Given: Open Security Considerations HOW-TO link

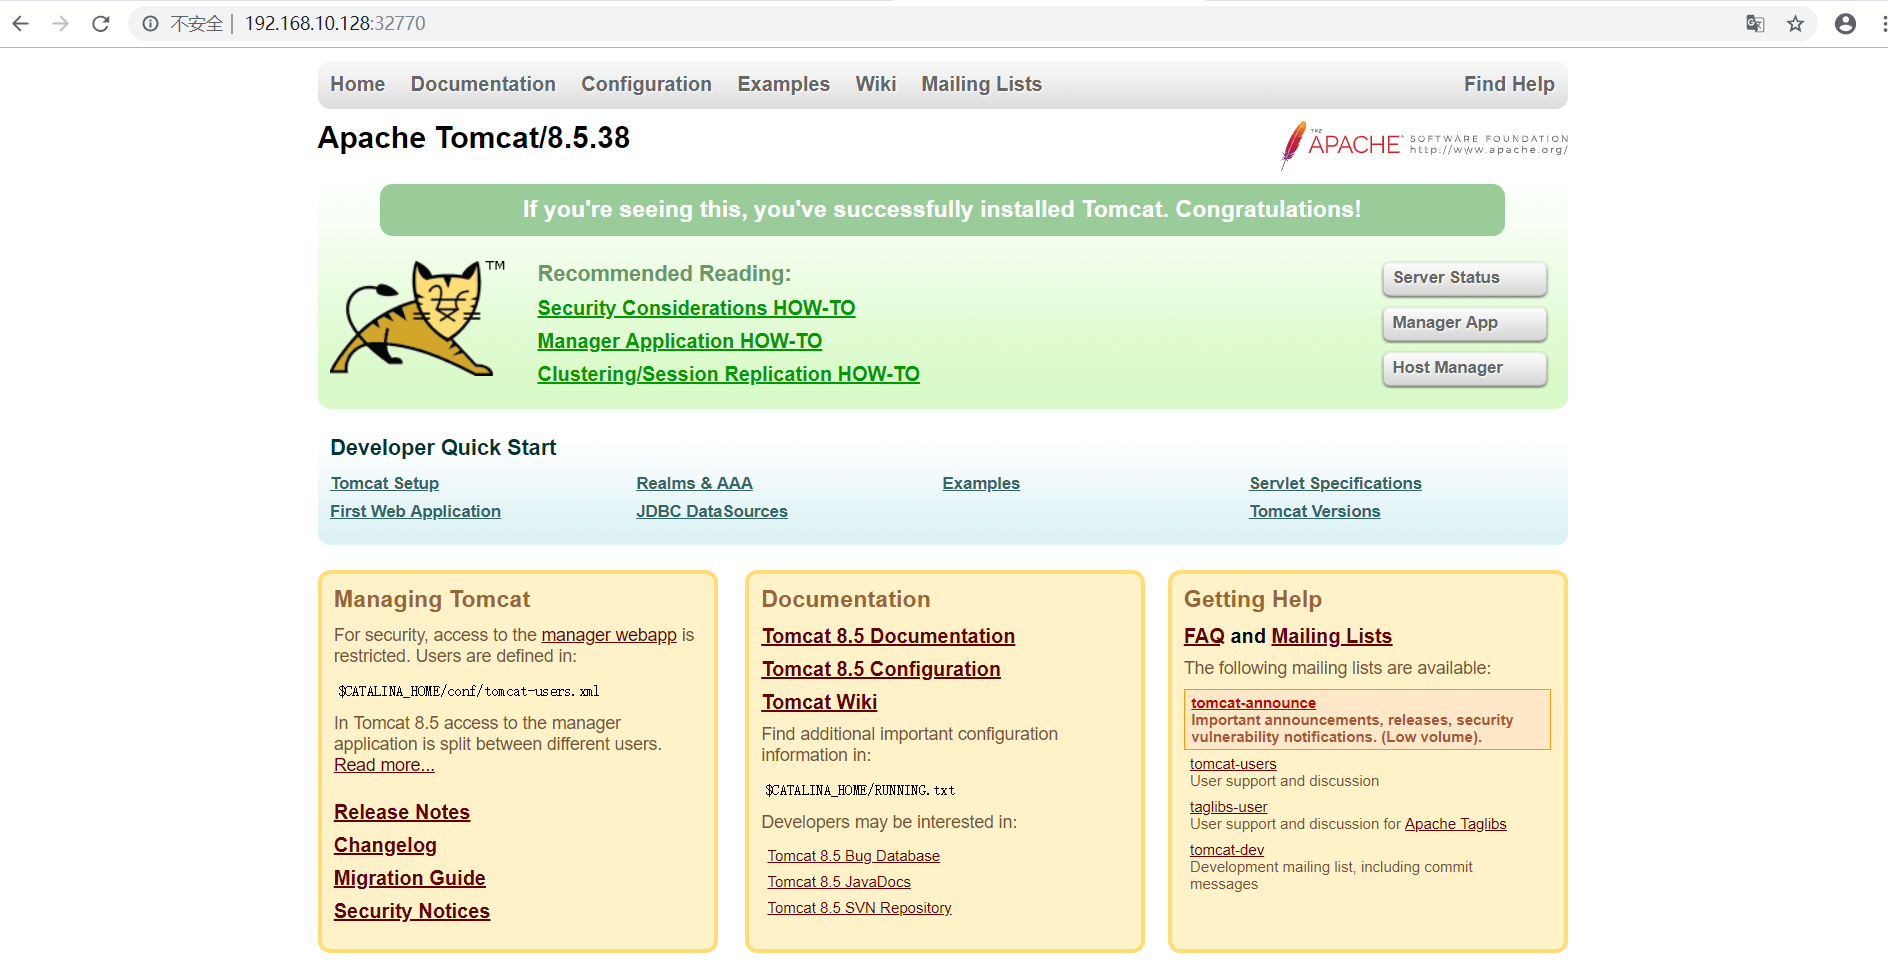Looking at the screenshot, I should click(x=696, y=308).
